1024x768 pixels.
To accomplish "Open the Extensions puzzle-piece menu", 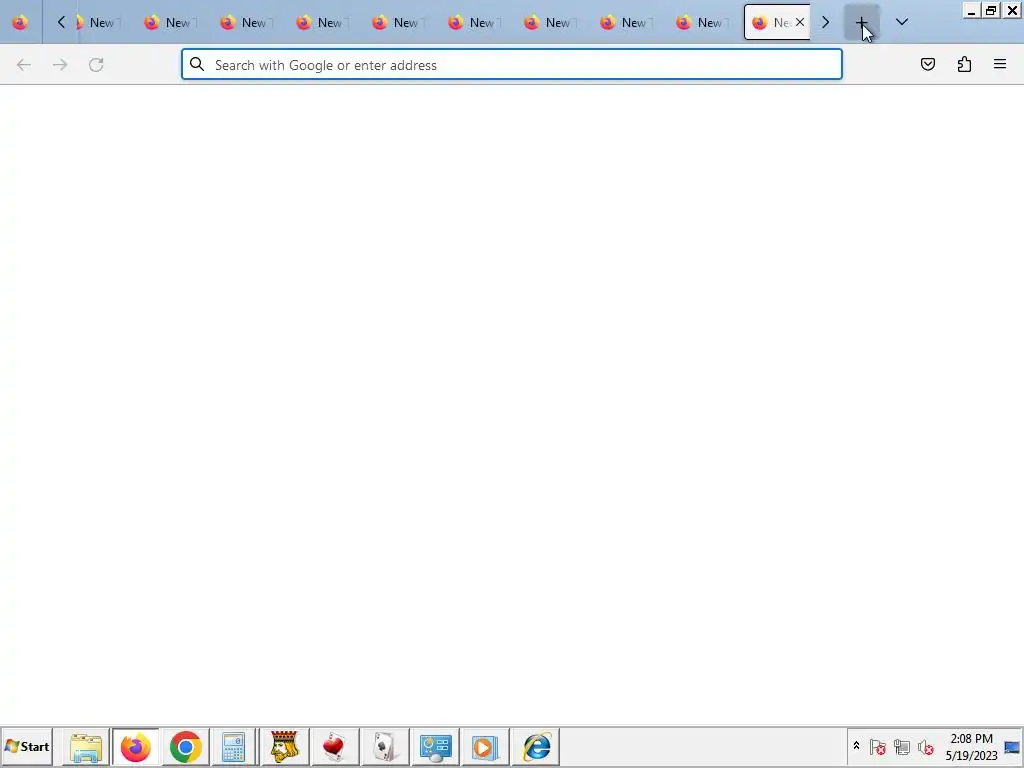I will coord(964,64).
